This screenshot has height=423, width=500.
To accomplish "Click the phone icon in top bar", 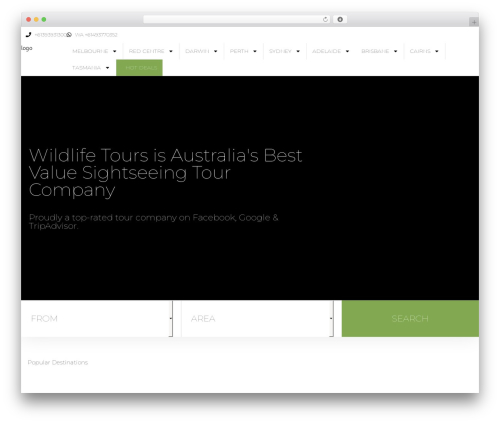I will pyautogui.click(x=29, y=35).
